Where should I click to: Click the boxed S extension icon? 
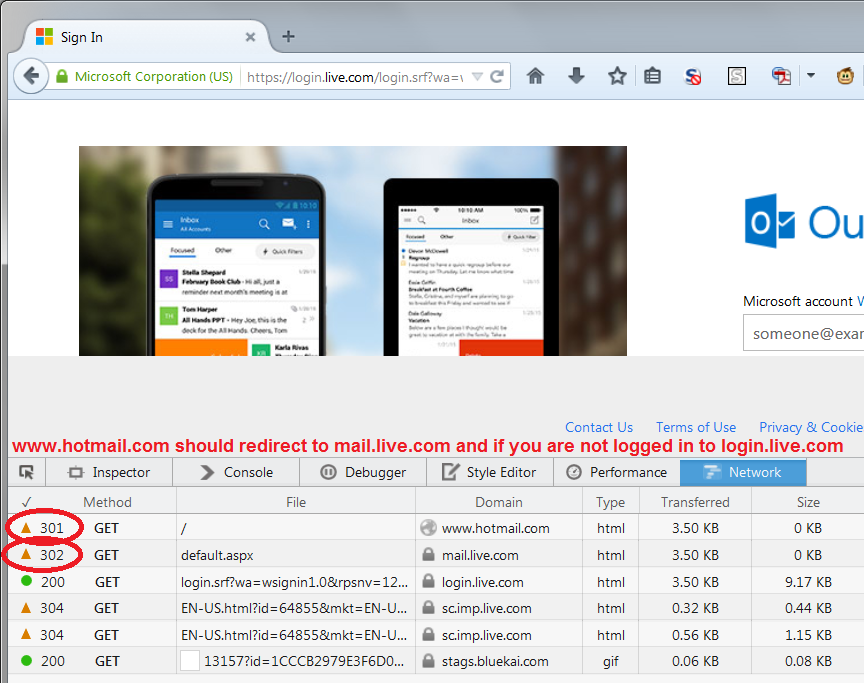pos(737,75)
